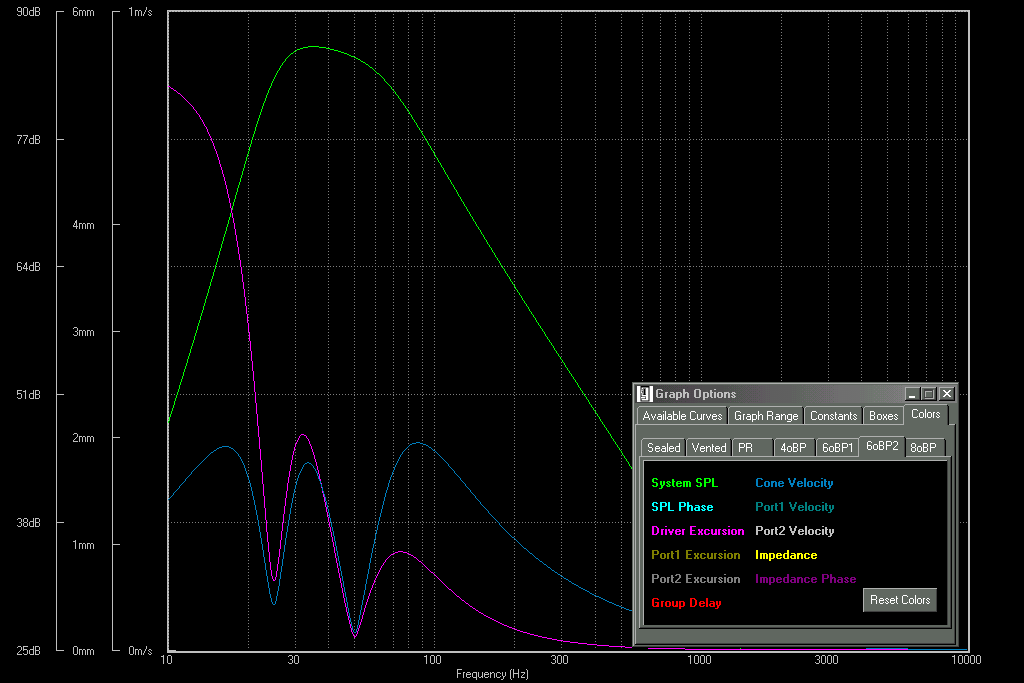Viewport: 1024px width, 683px height.
Task: Pick a color for Impedance
Action: pyautogui.click(x=786, y=555)
